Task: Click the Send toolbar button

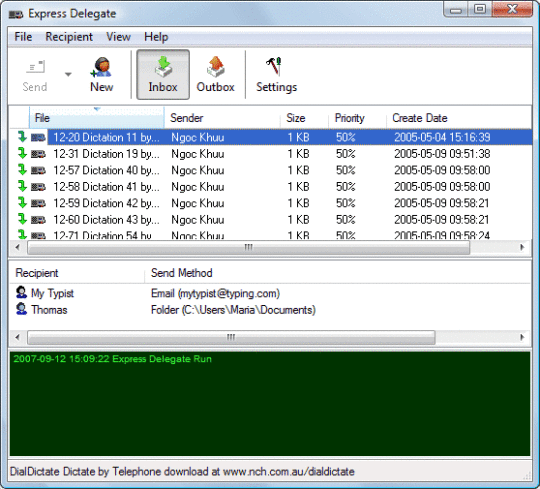Action: click(35, 75)
